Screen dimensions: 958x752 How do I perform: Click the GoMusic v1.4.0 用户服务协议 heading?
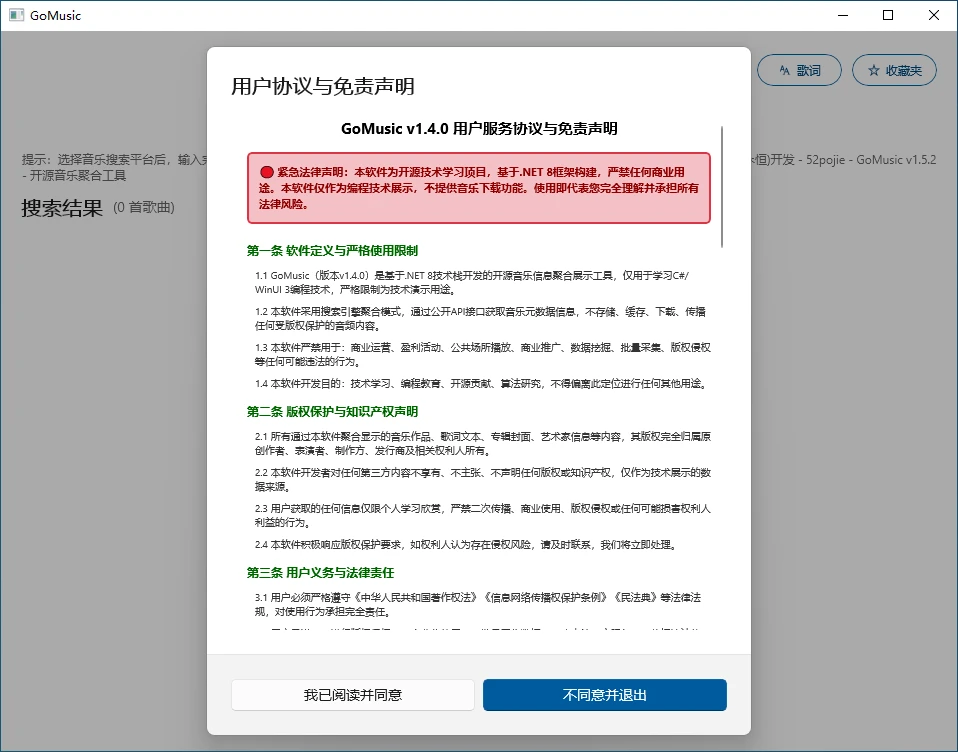click(x=479, y=129)
